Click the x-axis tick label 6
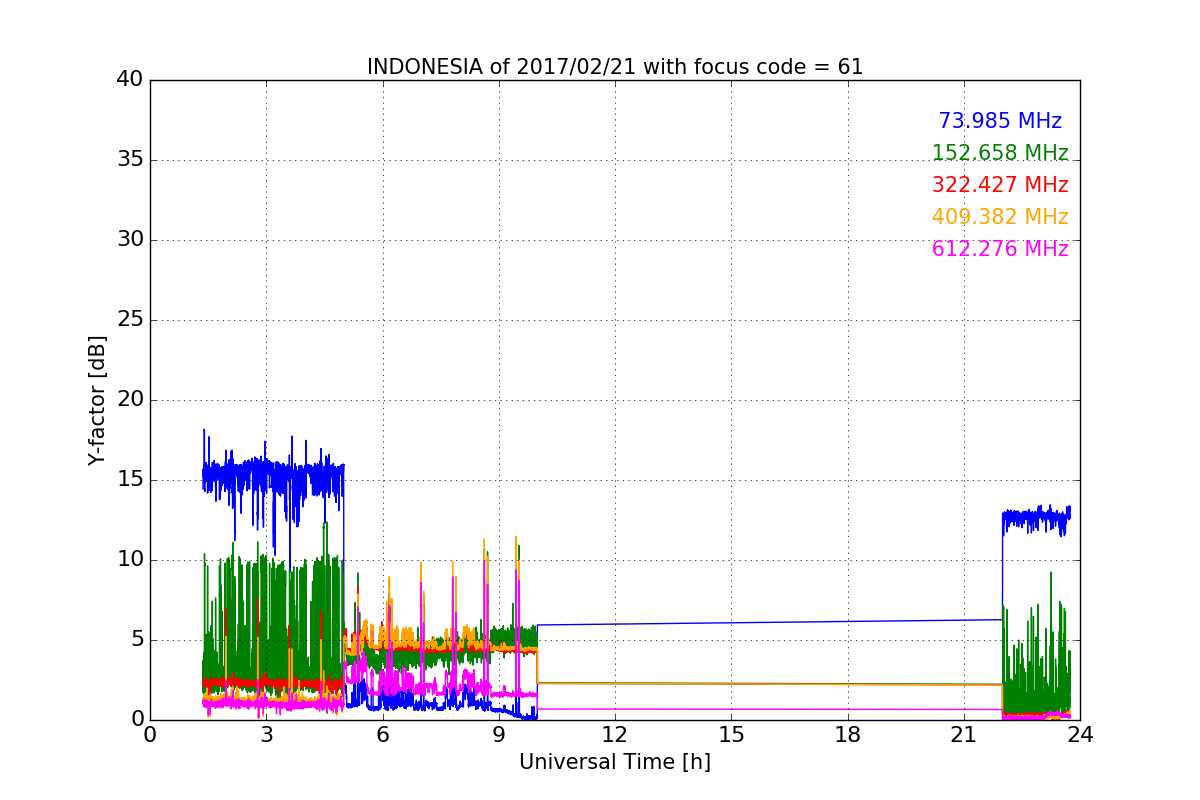This screenshot has width=1200, height=800. click(382, 735)
